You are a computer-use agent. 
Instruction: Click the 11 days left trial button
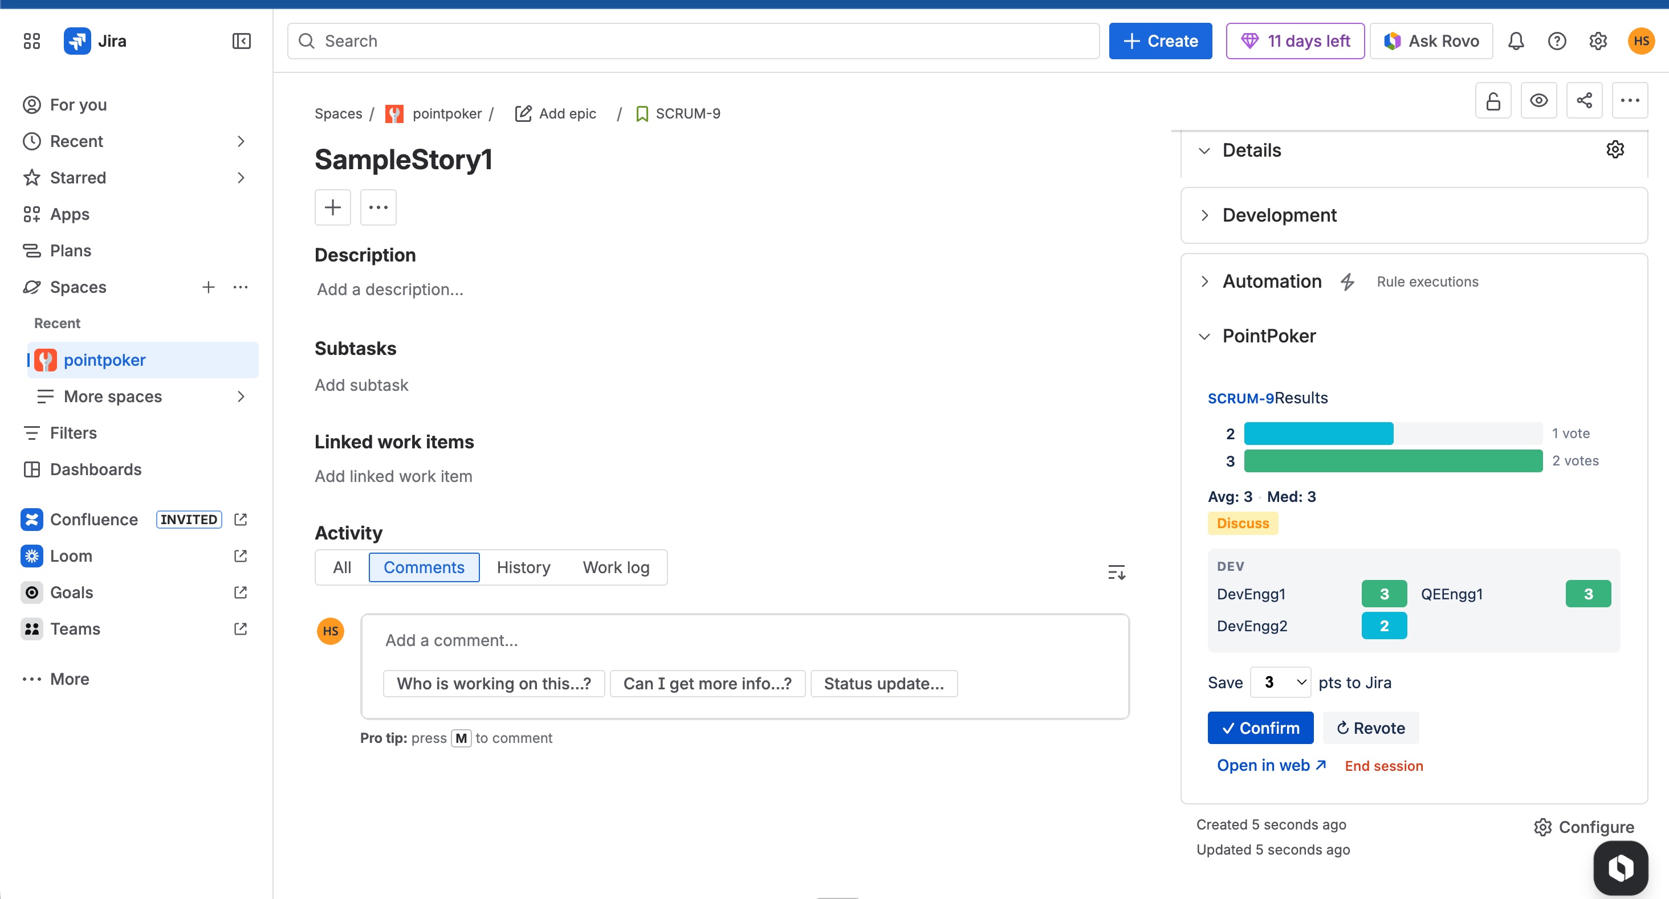pyautogui.click(x=1295, y=41)
